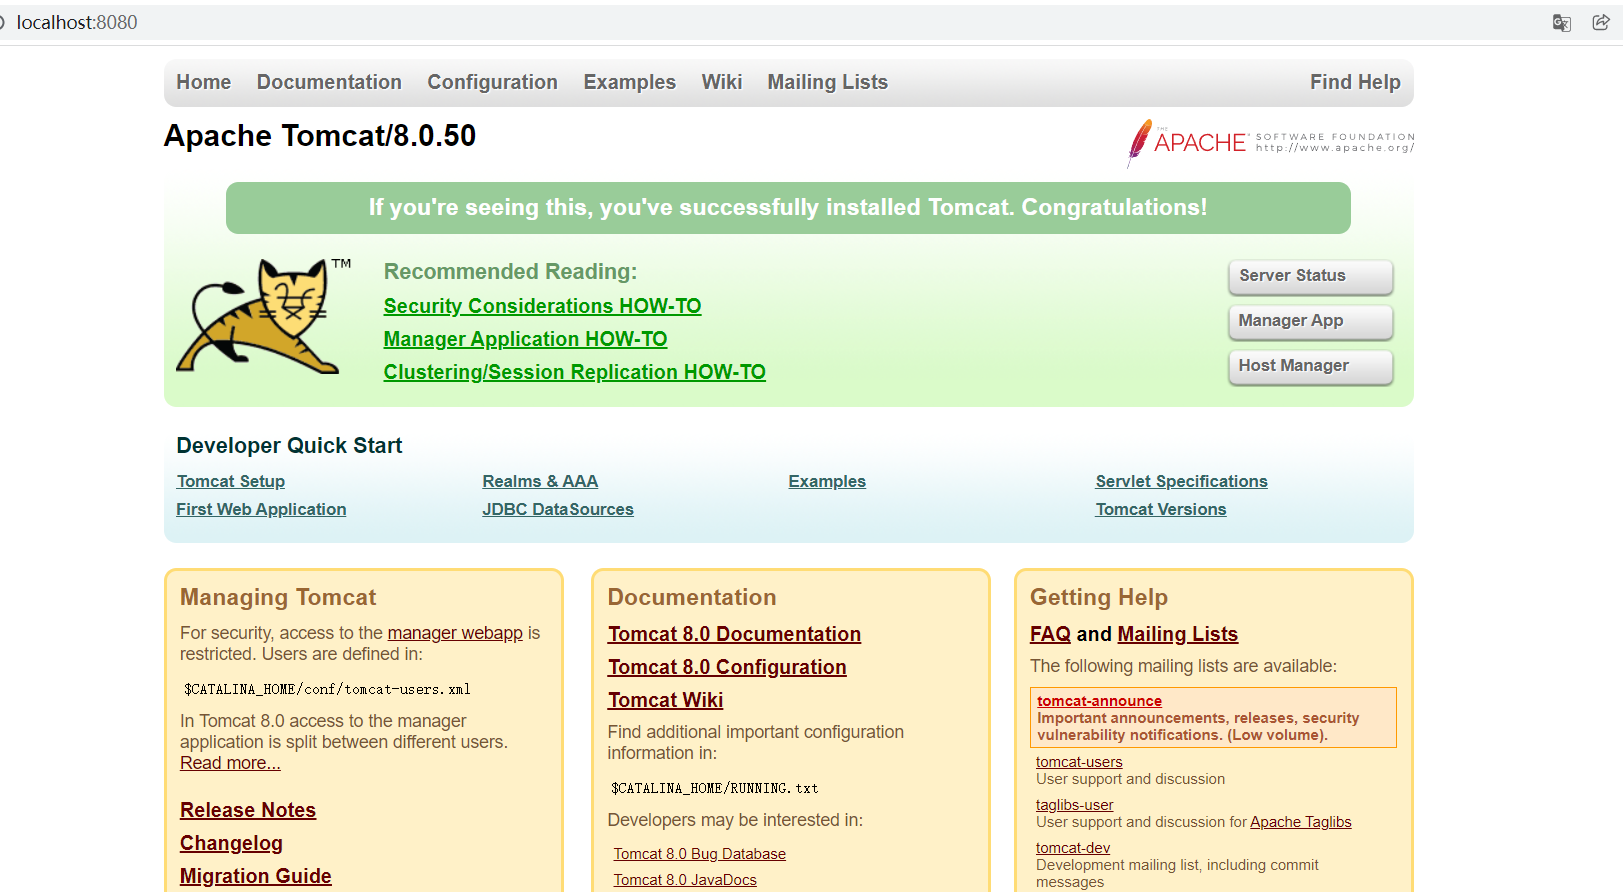Open the tomcat-announce mailing list link
1623x892 pixels.
(x=1099, y=701)
